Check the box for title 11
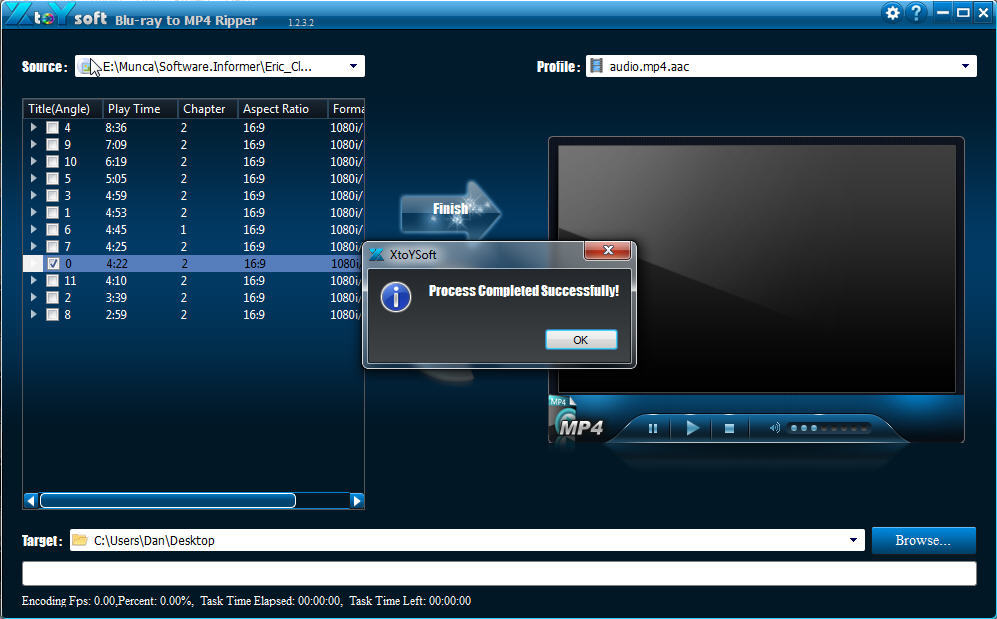 tap(52, 280)
